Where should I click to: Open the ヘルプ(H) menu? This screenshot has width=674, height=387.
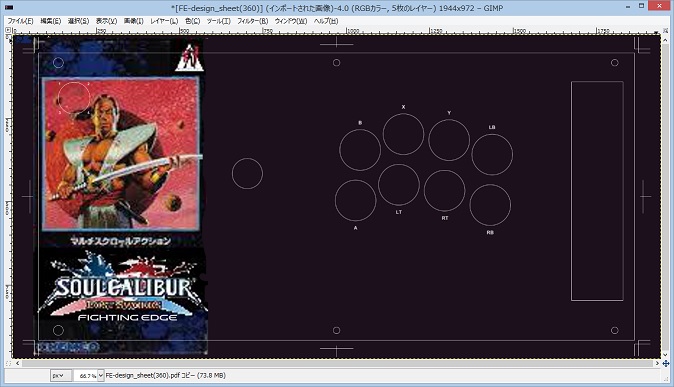point(326,21)
